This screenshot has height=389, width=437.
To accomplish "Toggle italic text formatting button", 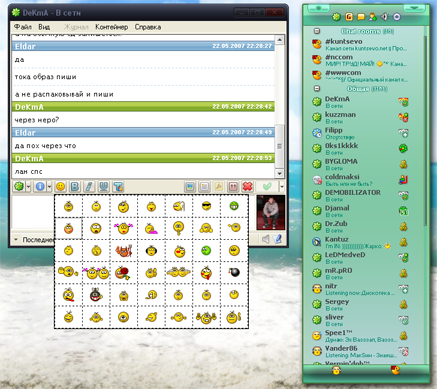I will [89, 187].
